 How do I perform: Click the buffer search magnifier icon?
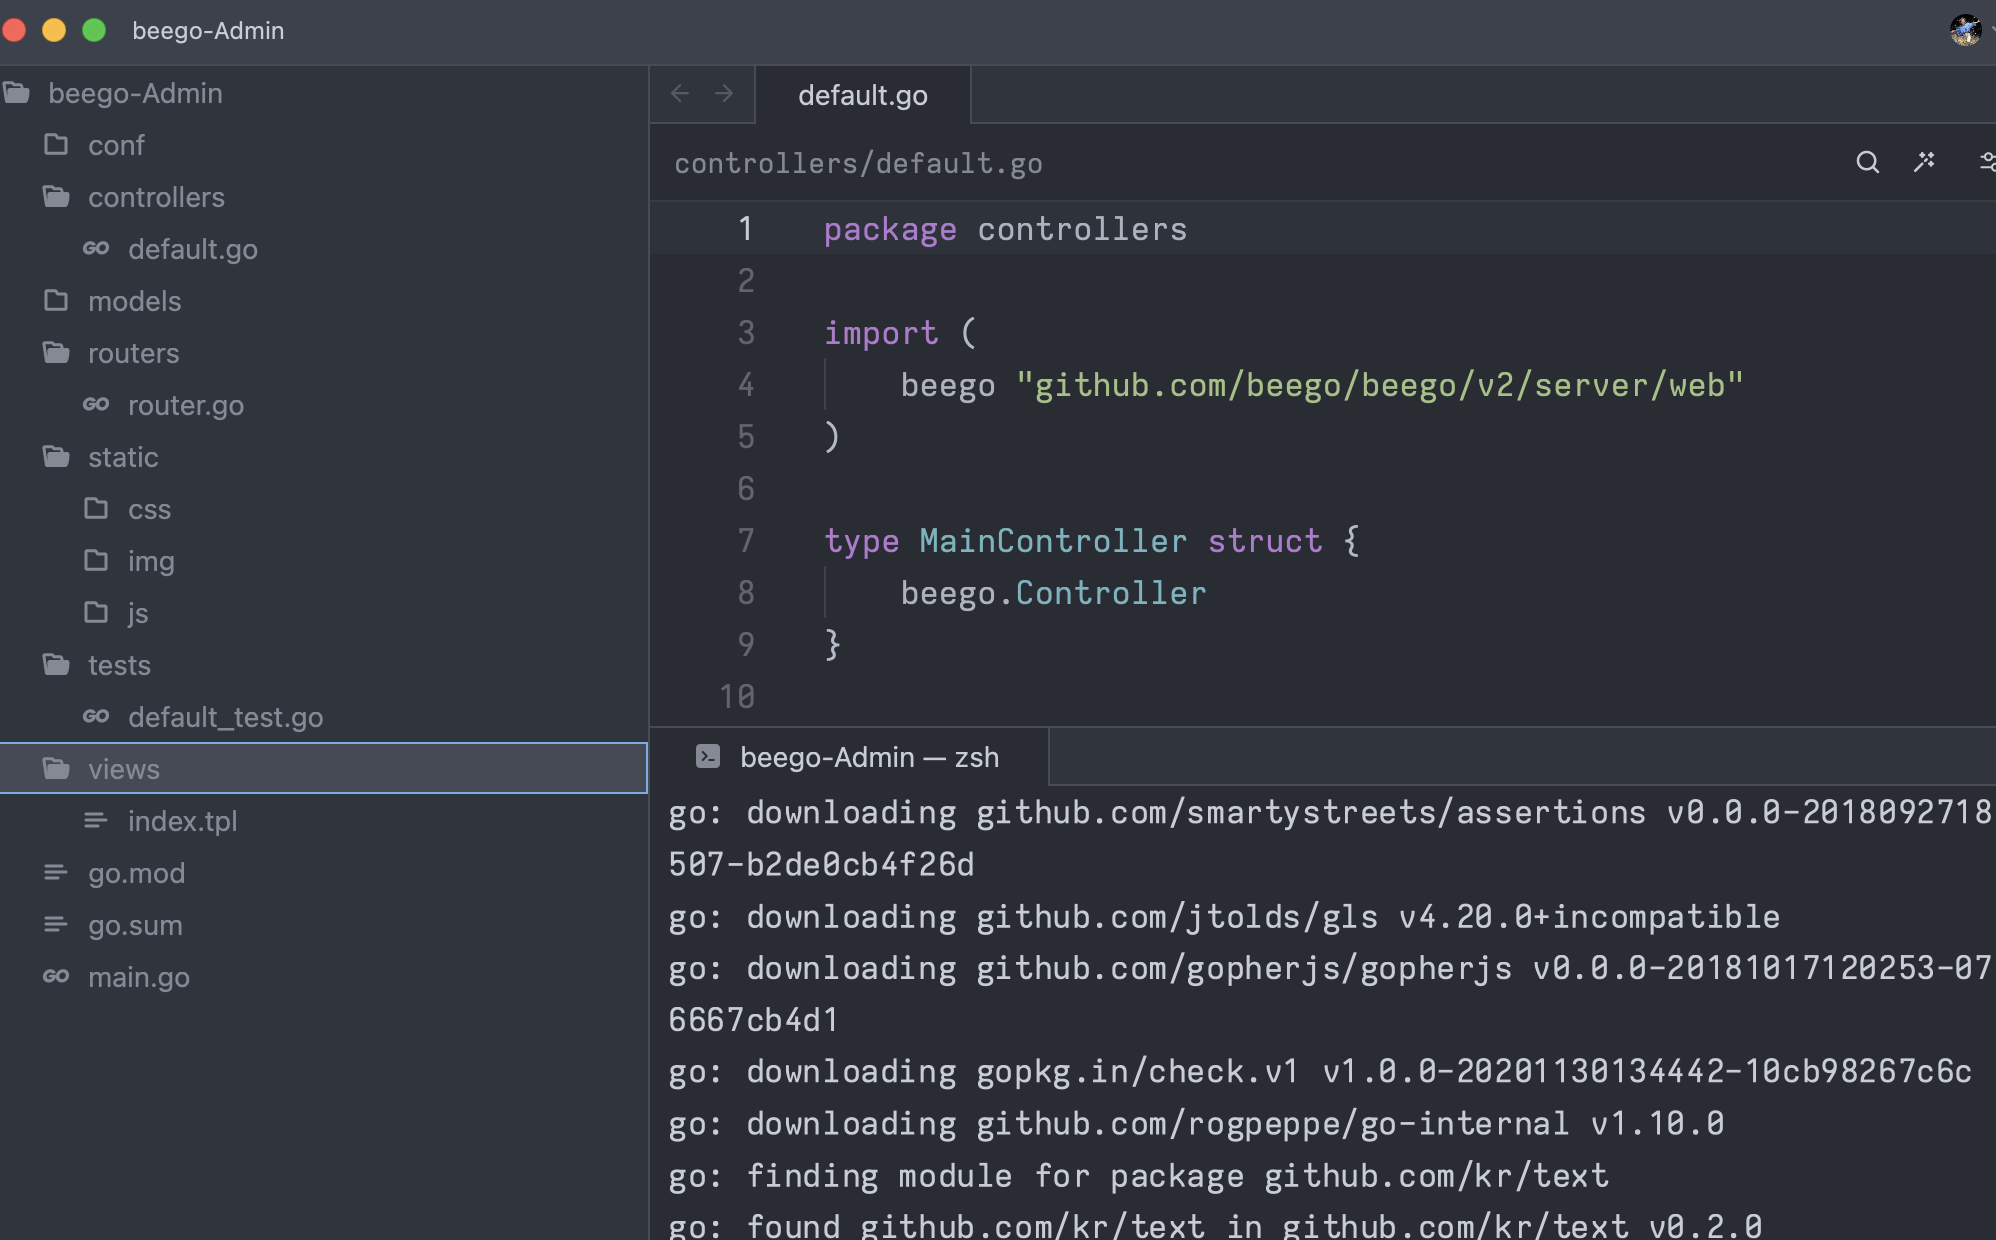pos(1867,162)
